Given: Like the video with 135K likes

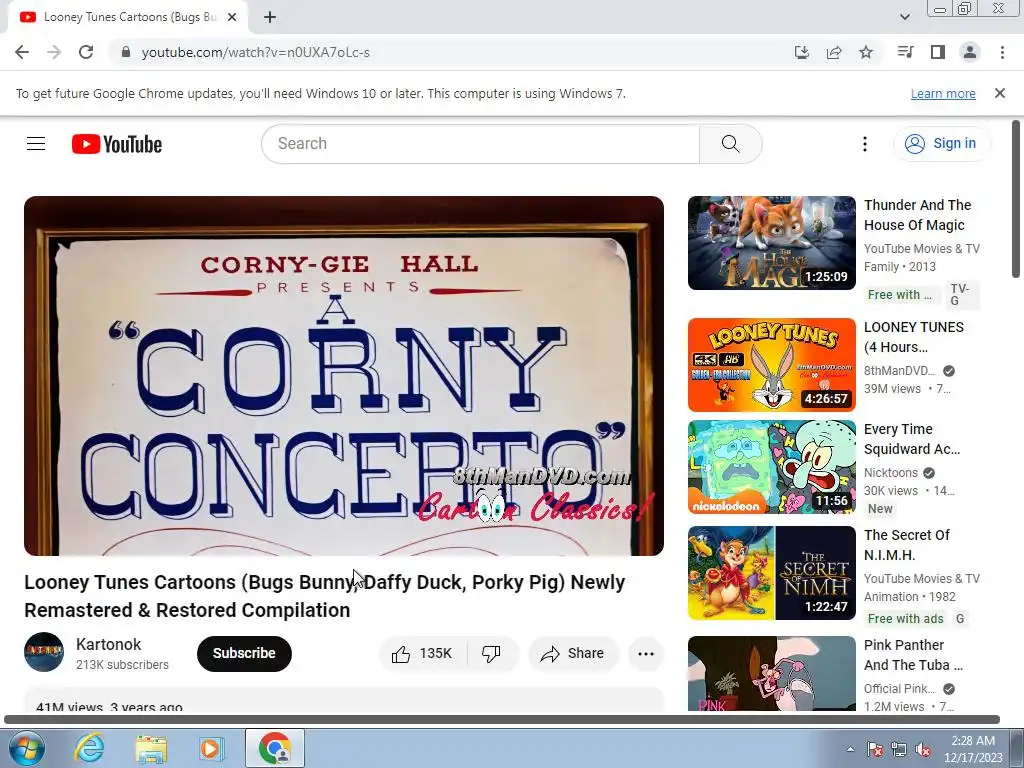Looking at the screenshot, I should [423, 653].
